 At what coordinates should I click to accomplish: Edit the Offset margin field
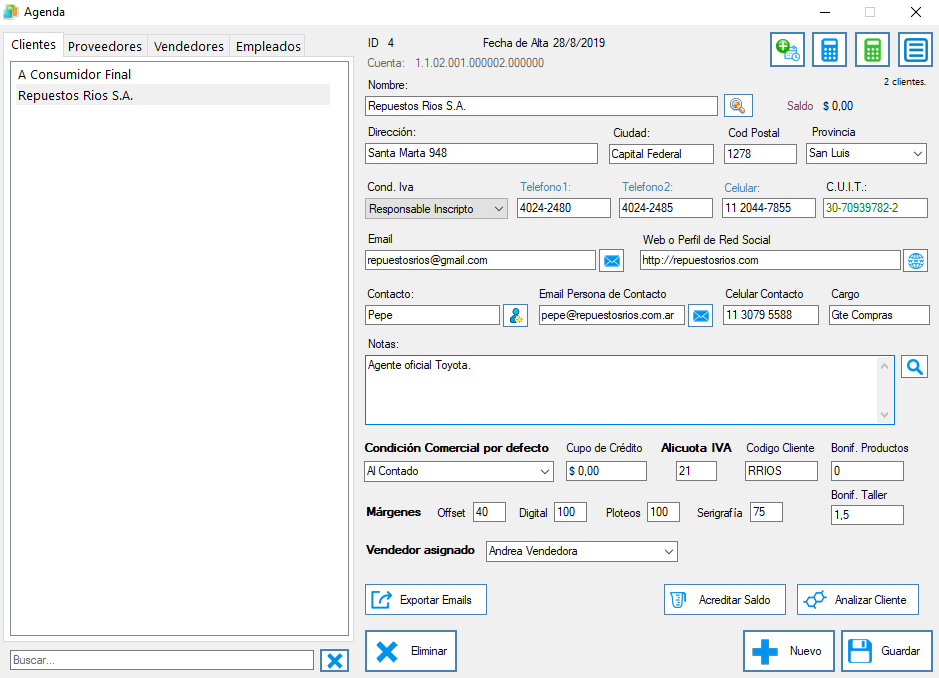489,512
